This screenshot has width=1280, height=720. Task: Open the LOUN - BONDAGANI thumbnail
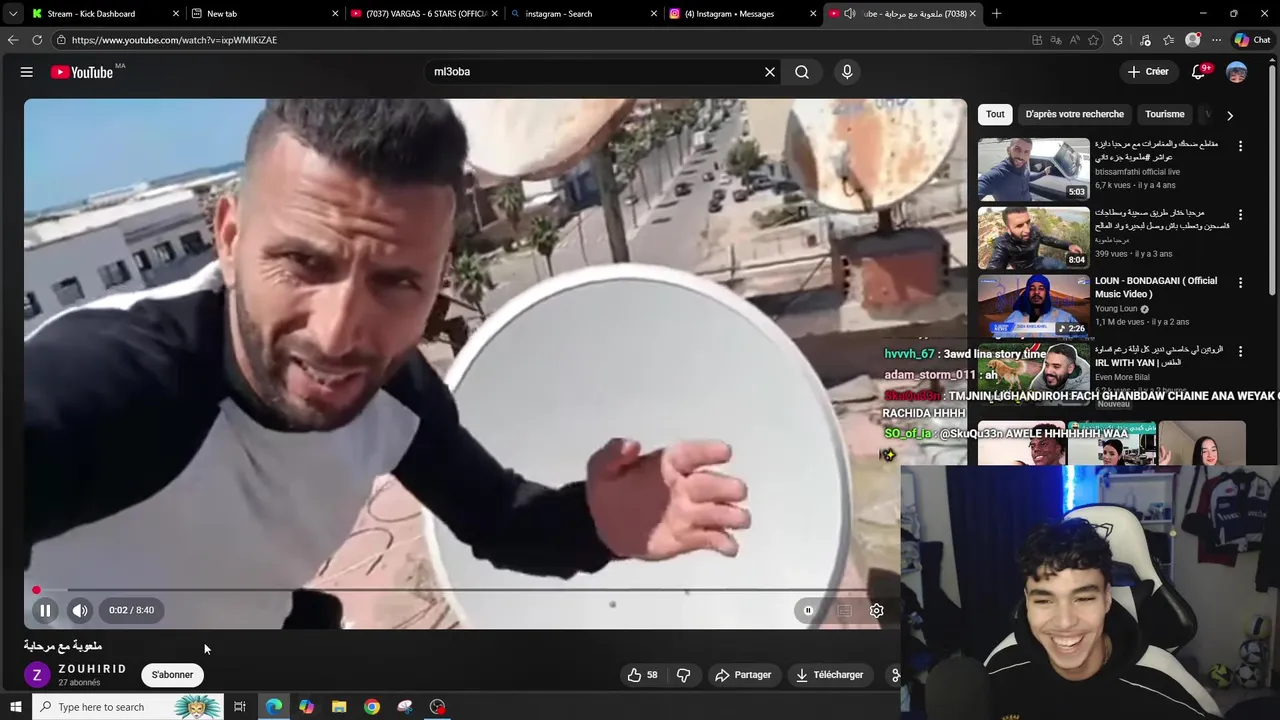pyautogui.click(x=1034, y=306)
